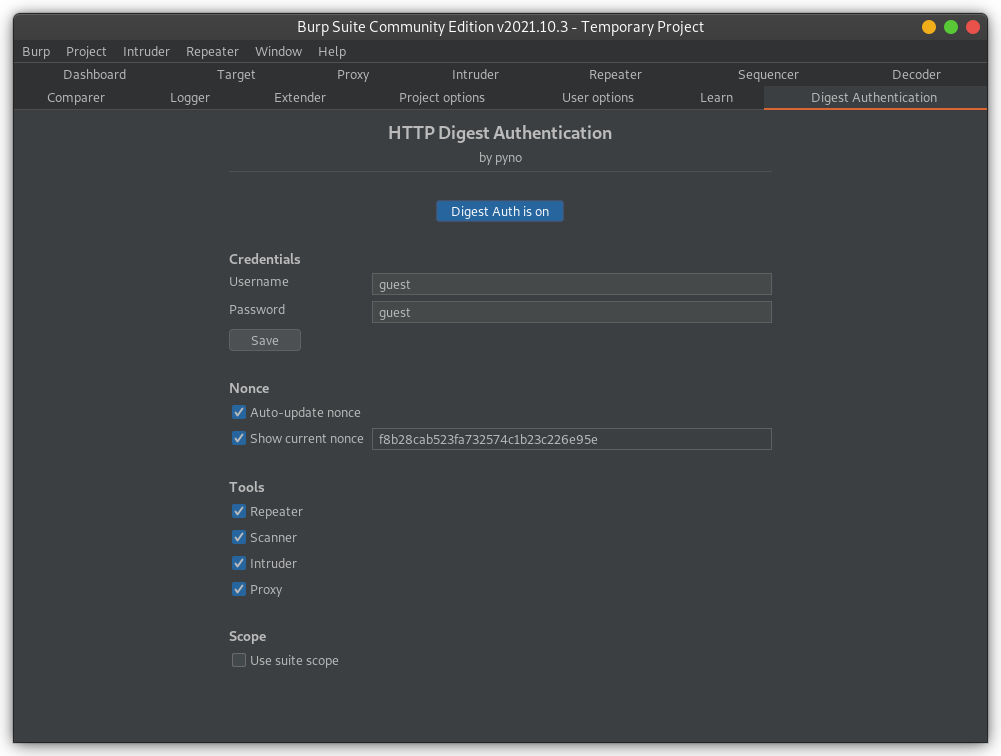Click the Burp Suite window title text
The width and height of the screenshot is (1001, 756).
pos(500,27)
